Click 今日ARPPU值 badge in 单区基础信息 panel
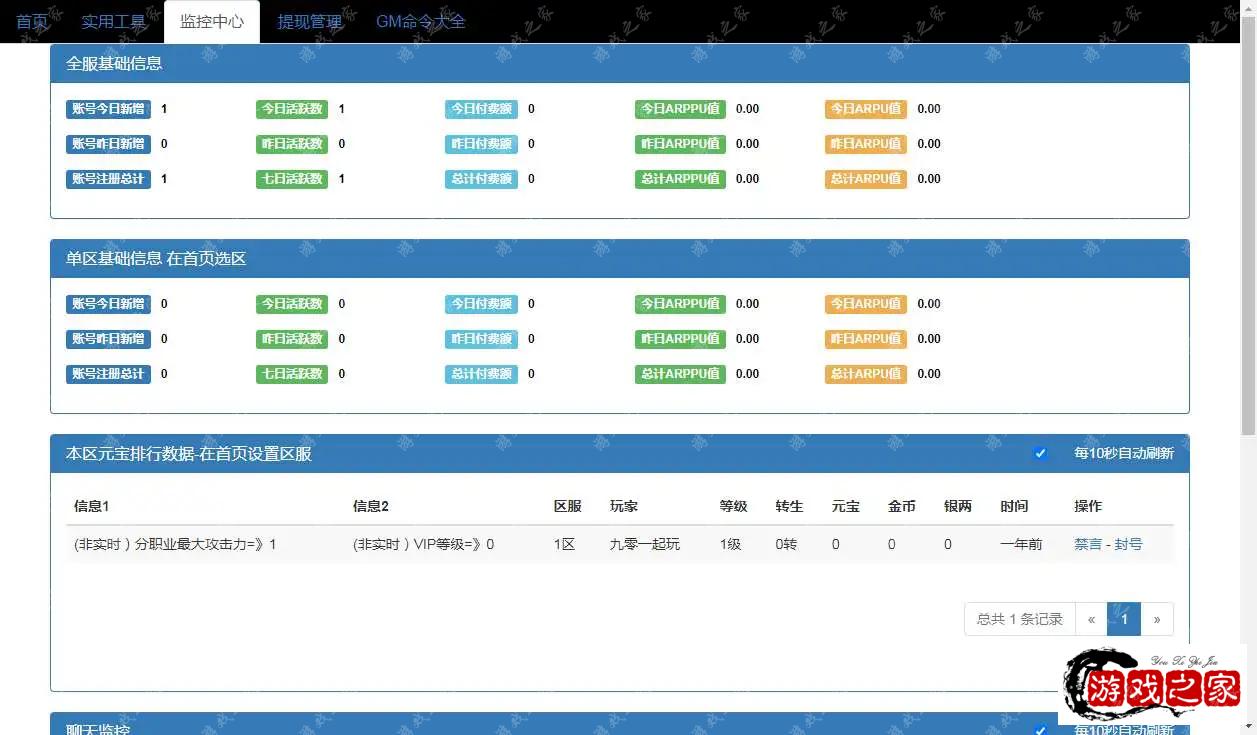This screenshot has width=1257, height=735. 680,304
